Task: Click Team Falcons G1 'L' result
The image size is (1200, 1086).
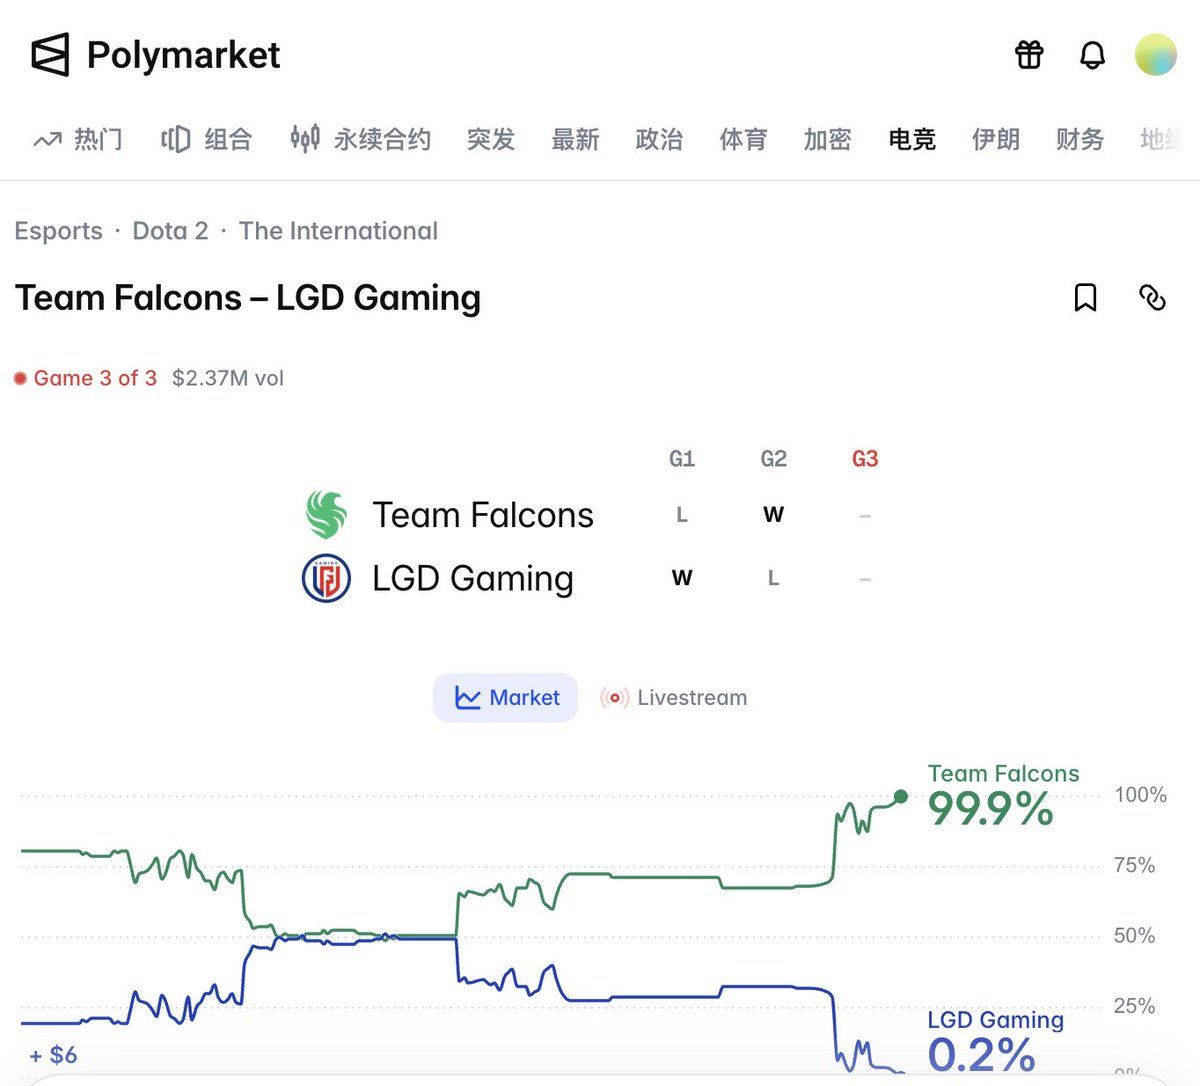Action: (682, 515)
